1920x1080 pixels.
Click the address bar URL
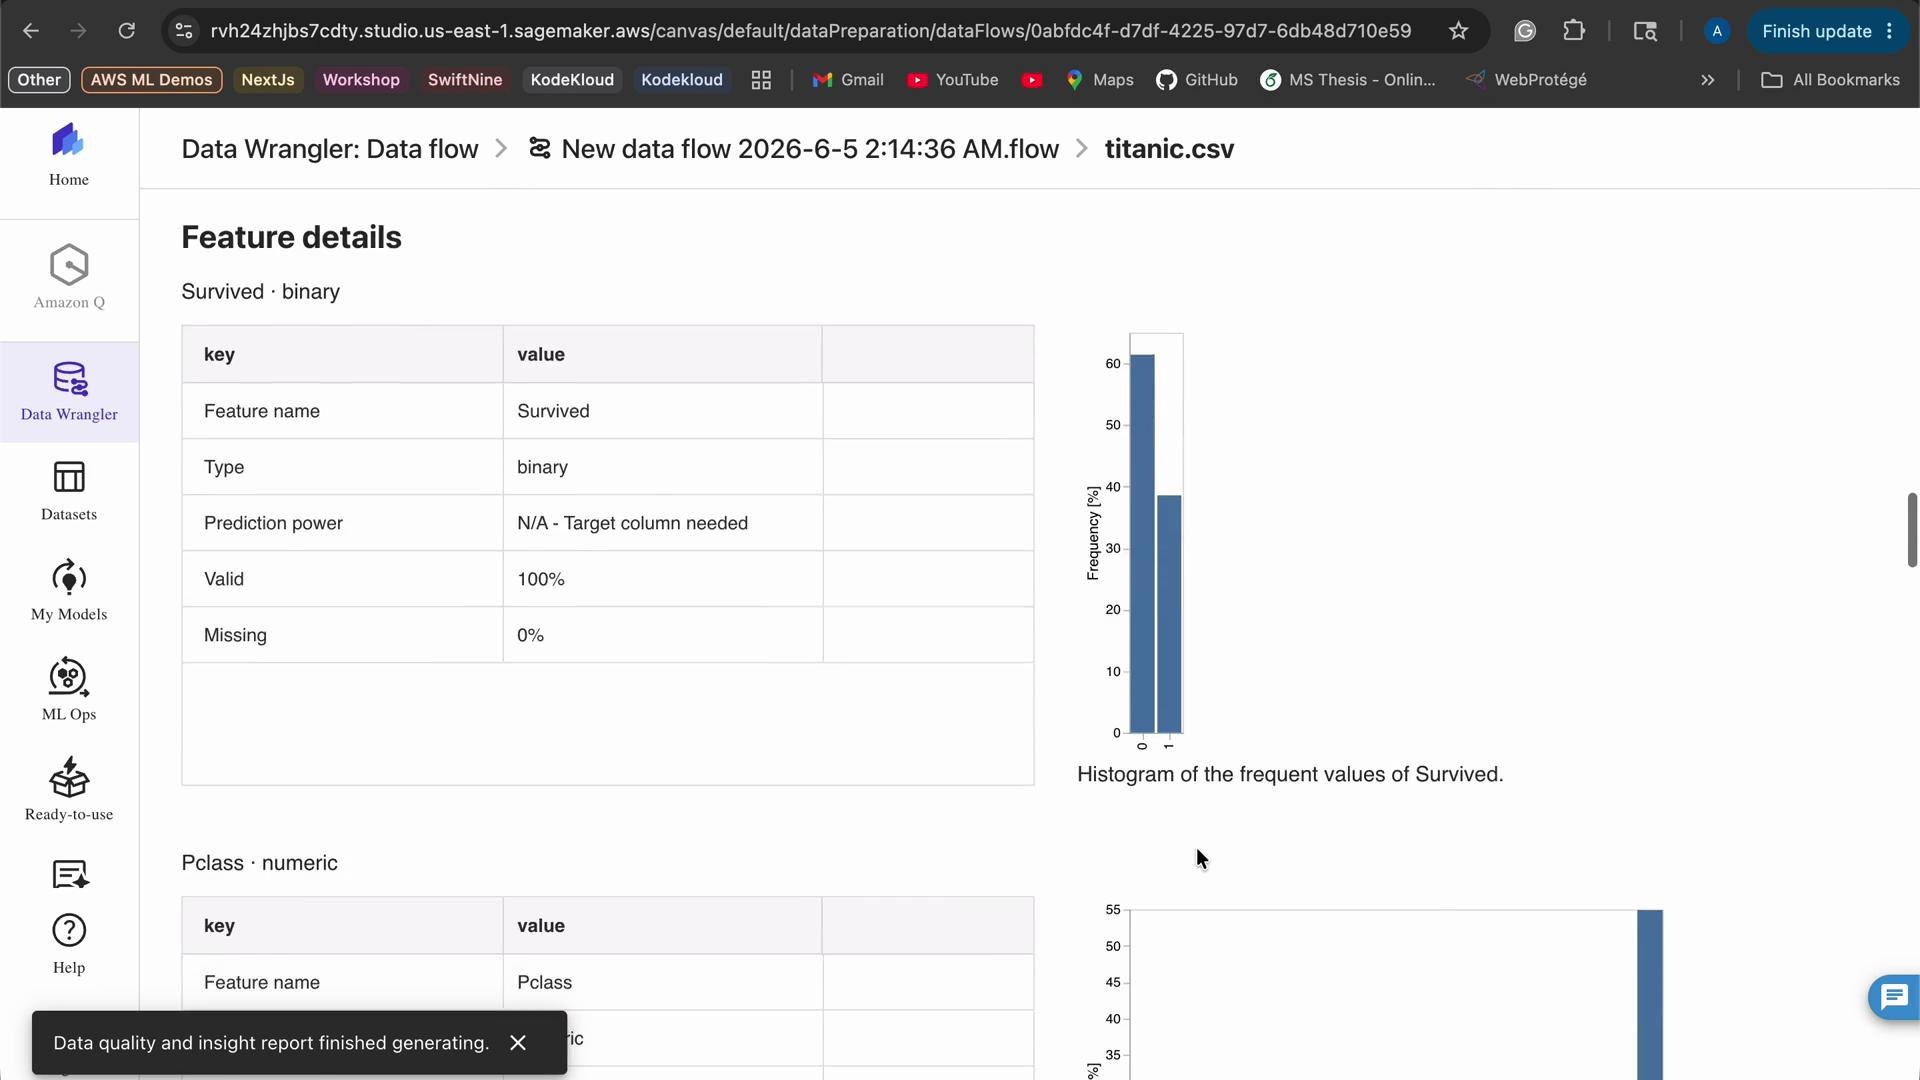coord(811,31)
